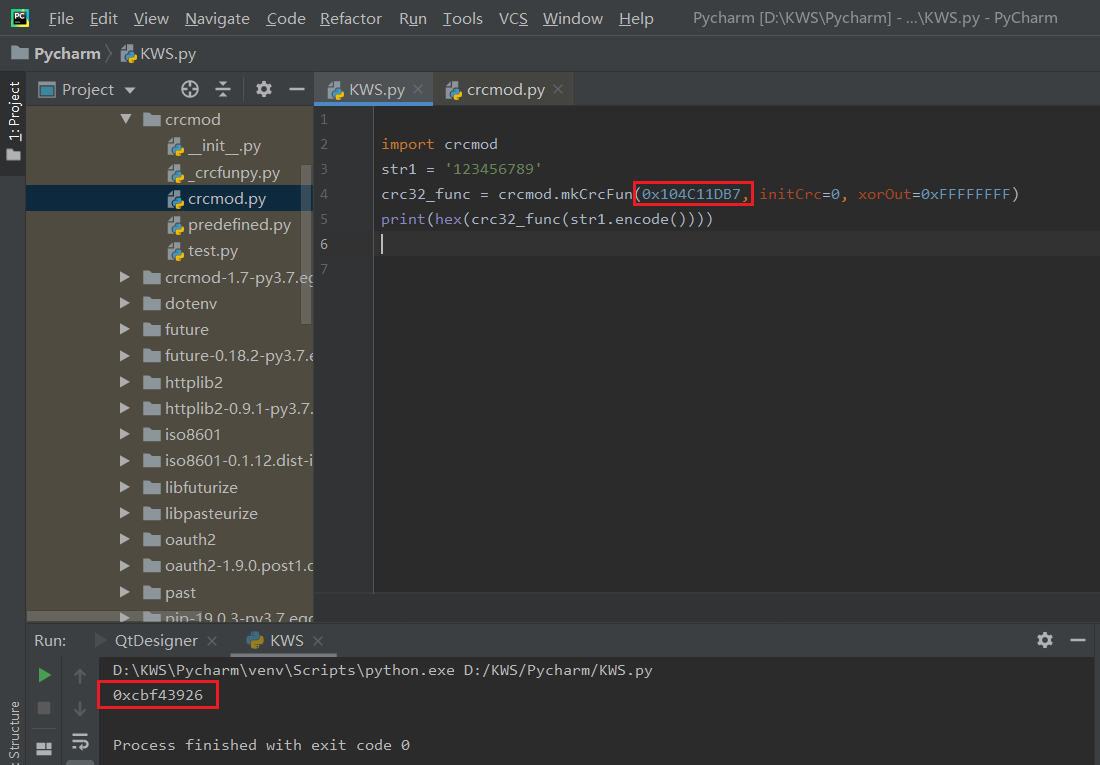The width and height of the screenshot is (1100, 765).
Task: Expand the iso8601 folder
Action: point(125,434)
